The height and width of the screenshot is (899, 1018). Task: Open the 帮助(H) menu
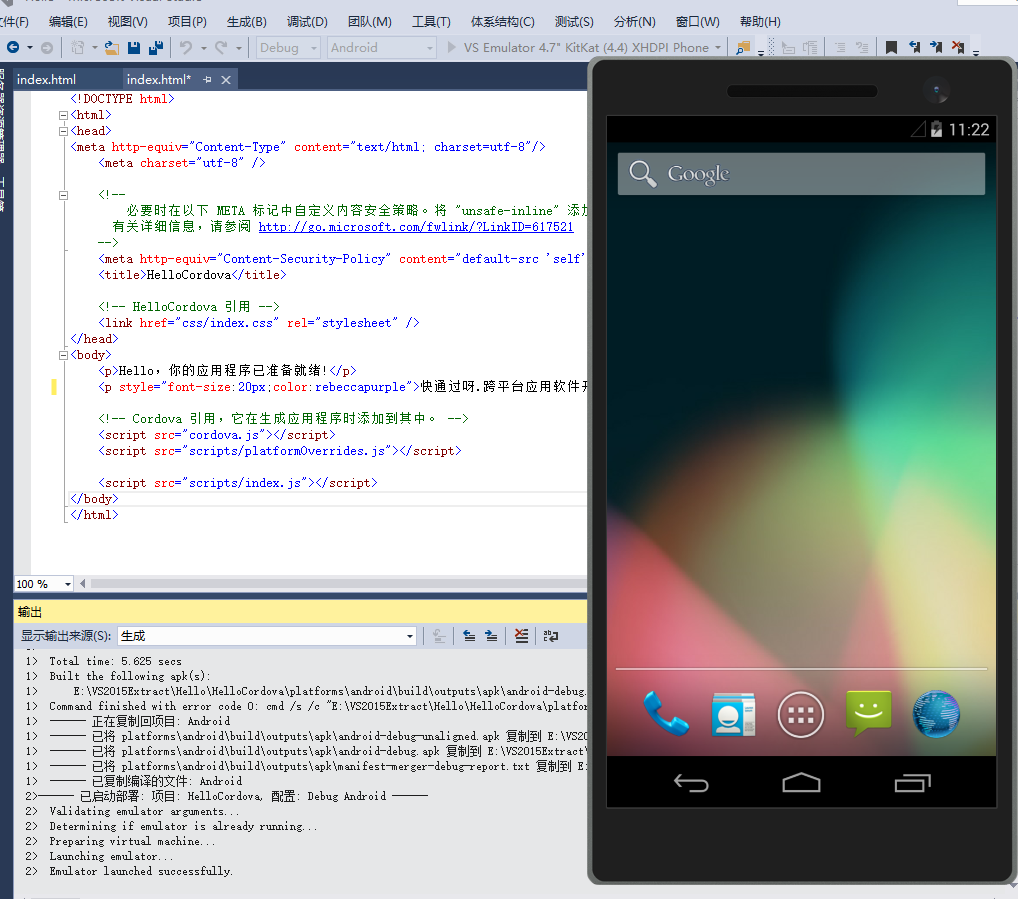[x=760, y=21]
